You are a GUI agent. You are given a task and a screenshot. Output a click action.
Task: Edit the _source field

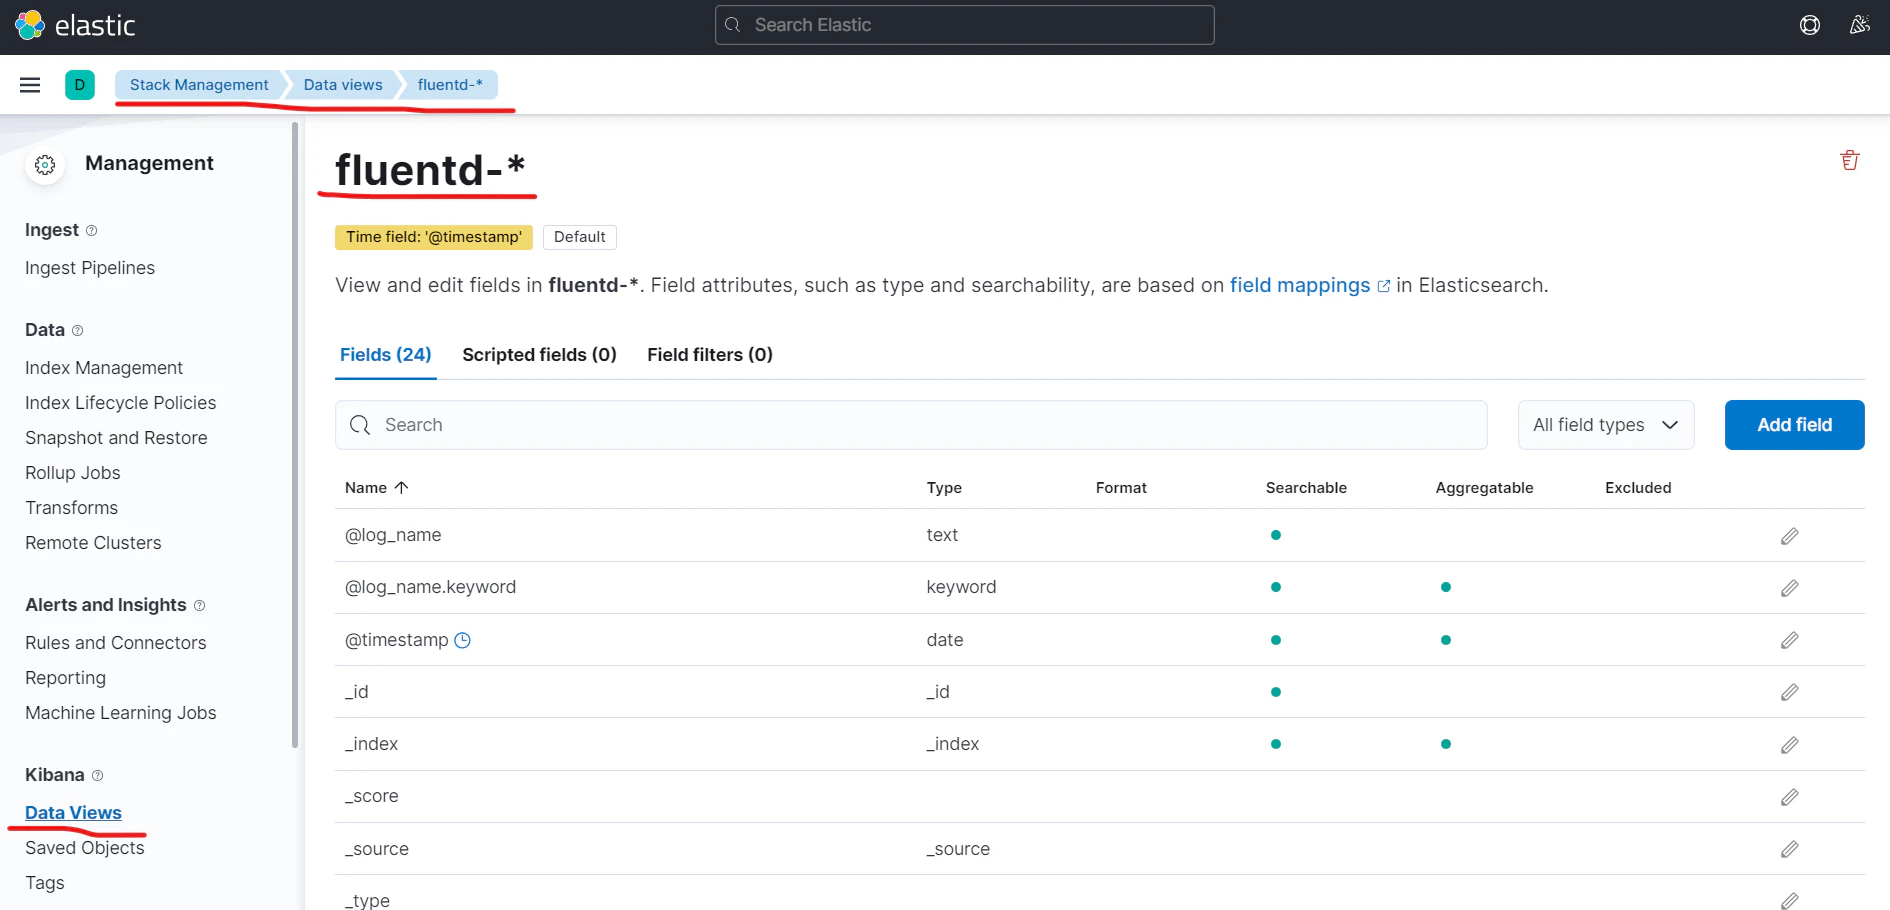coord(1790,849)
